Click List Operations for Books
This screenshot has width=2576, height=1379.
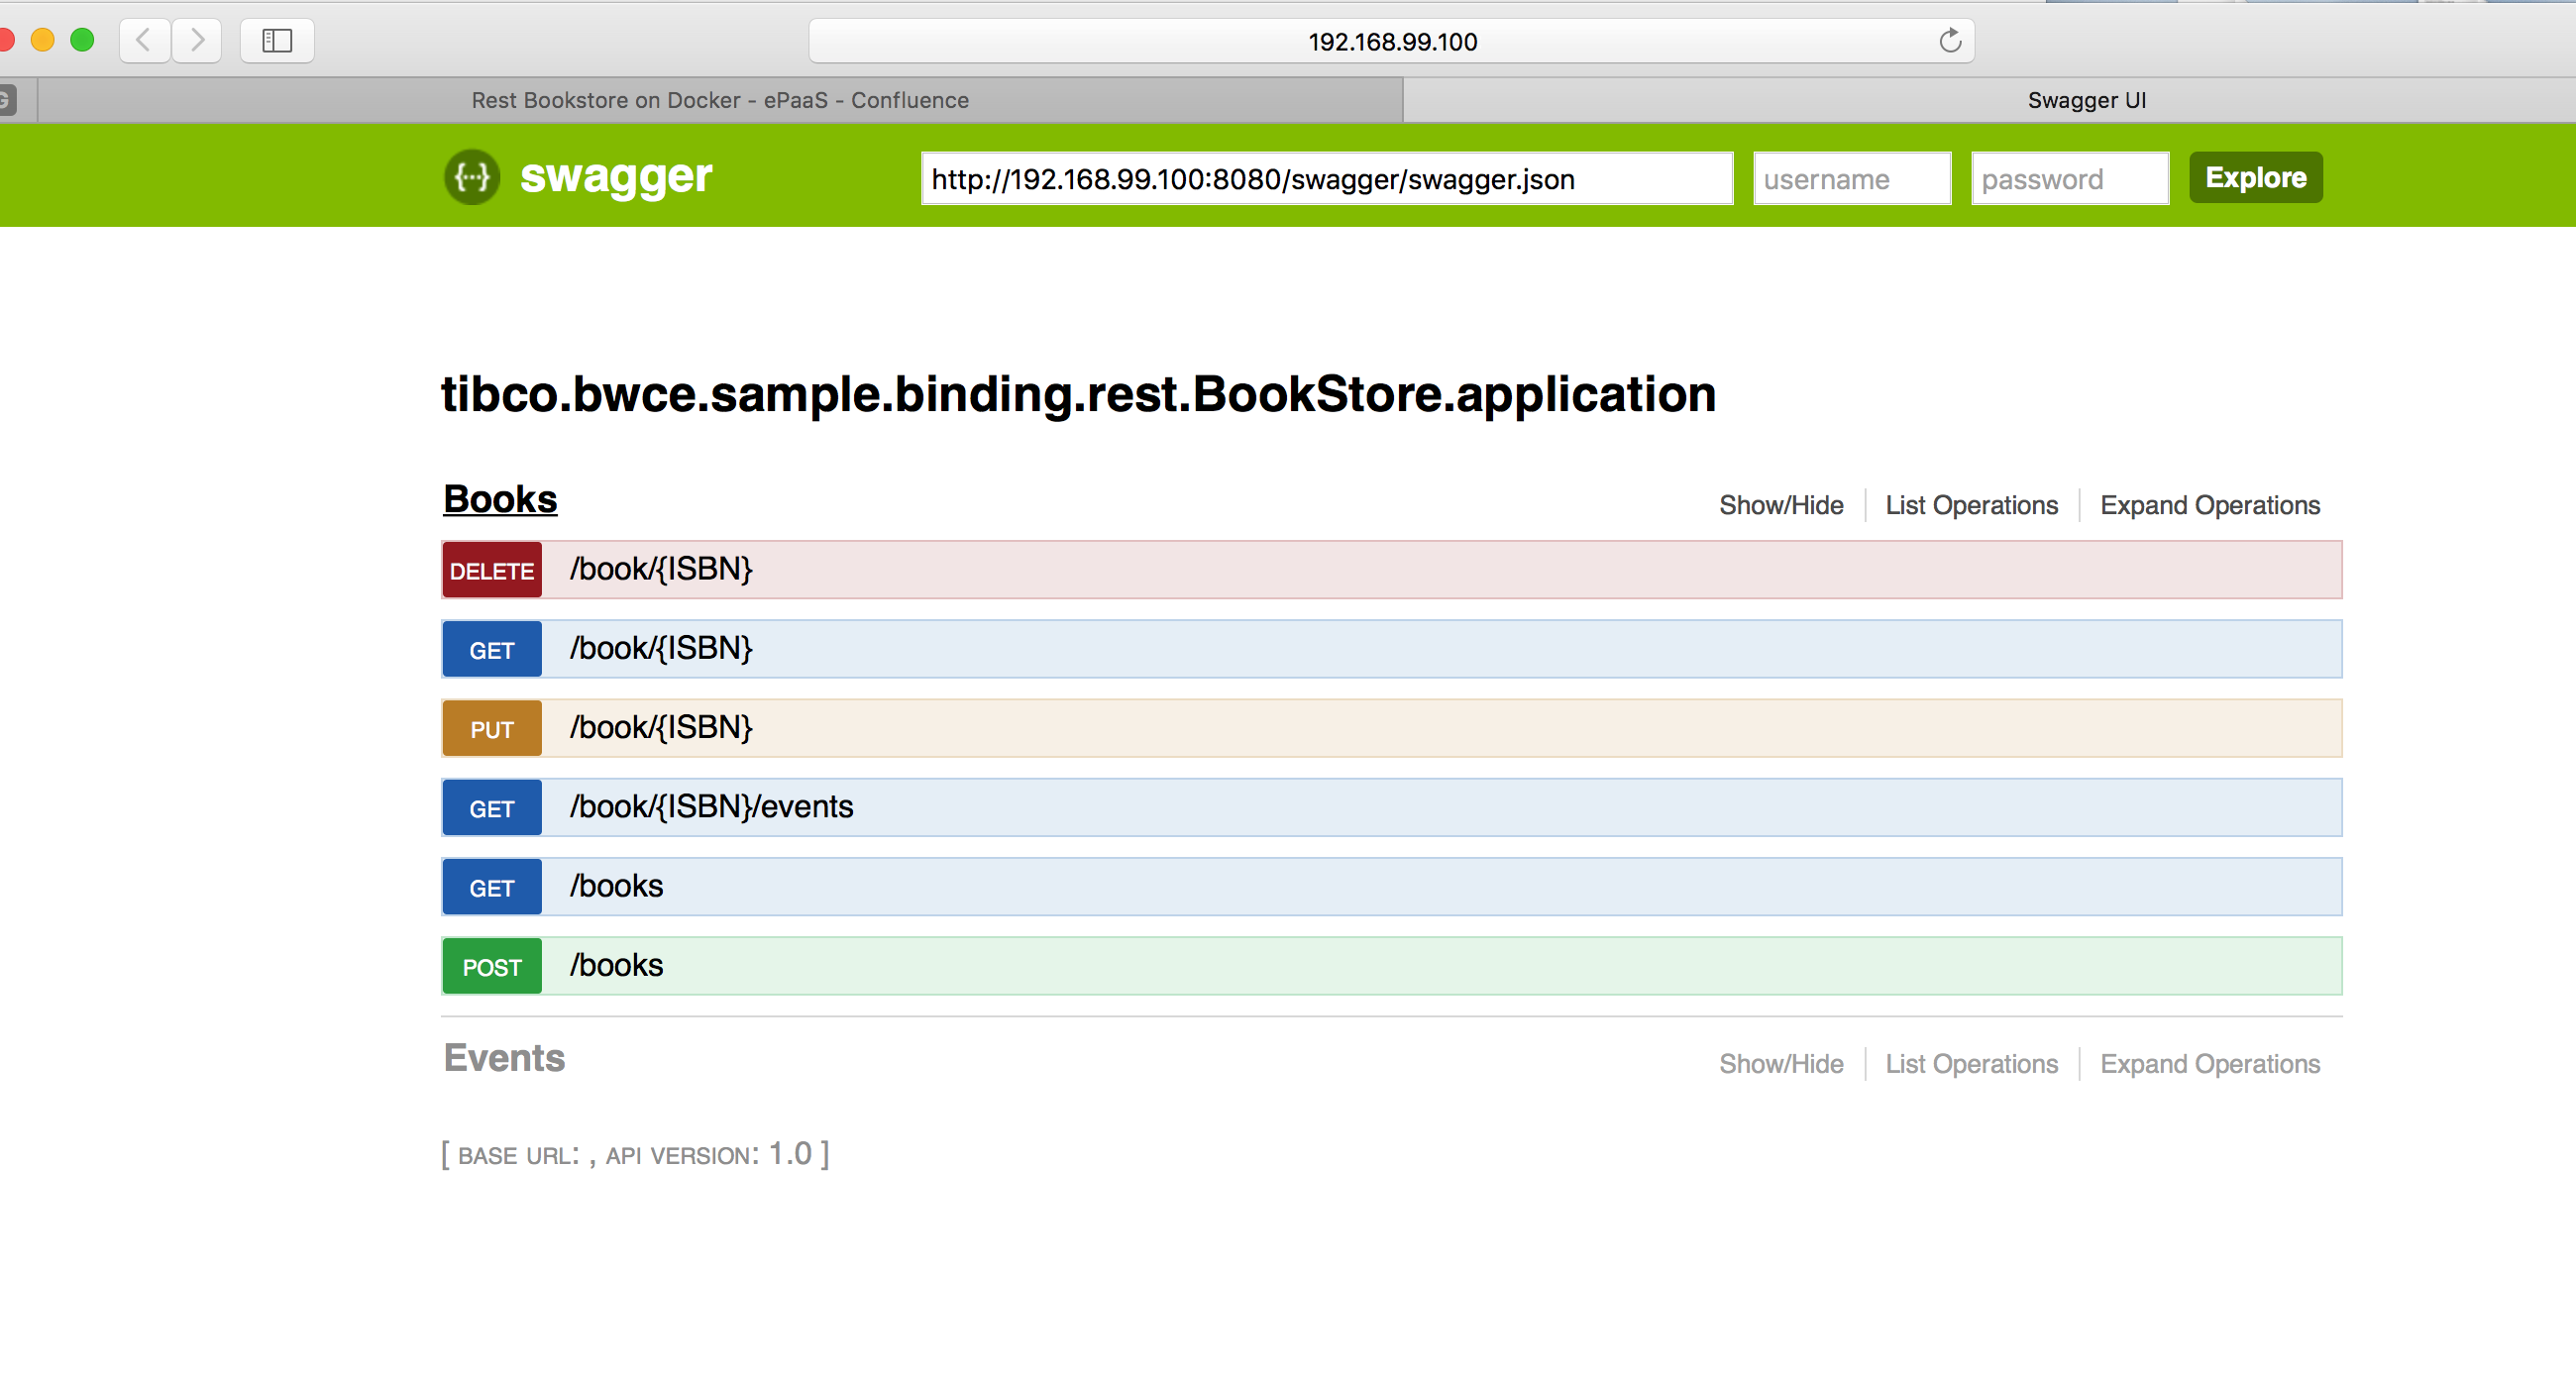click(x=1971, y=505)
